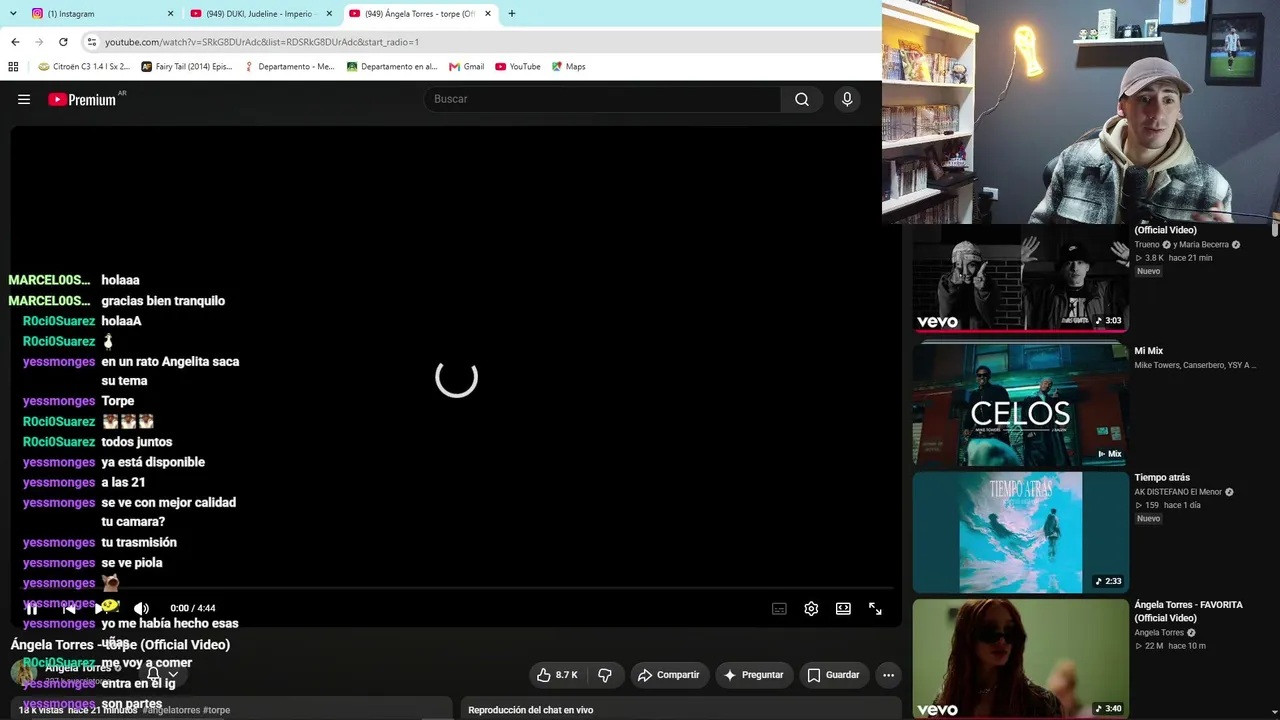Close the Instagram tab

coord(170,14)
